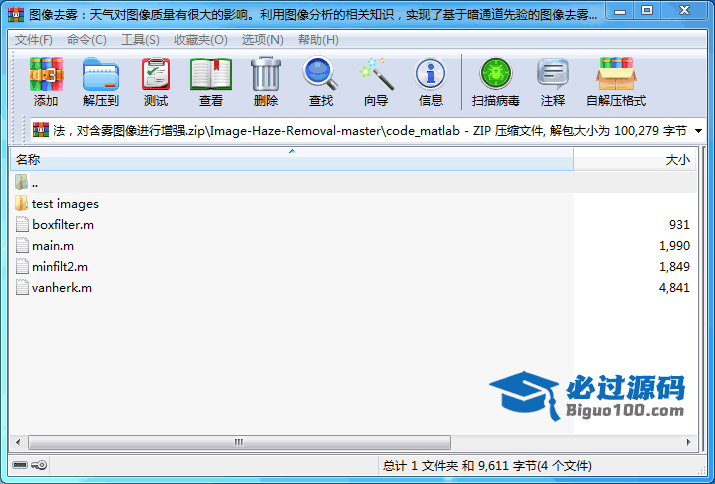Select the 'boxfilter.m' file name

63,224
